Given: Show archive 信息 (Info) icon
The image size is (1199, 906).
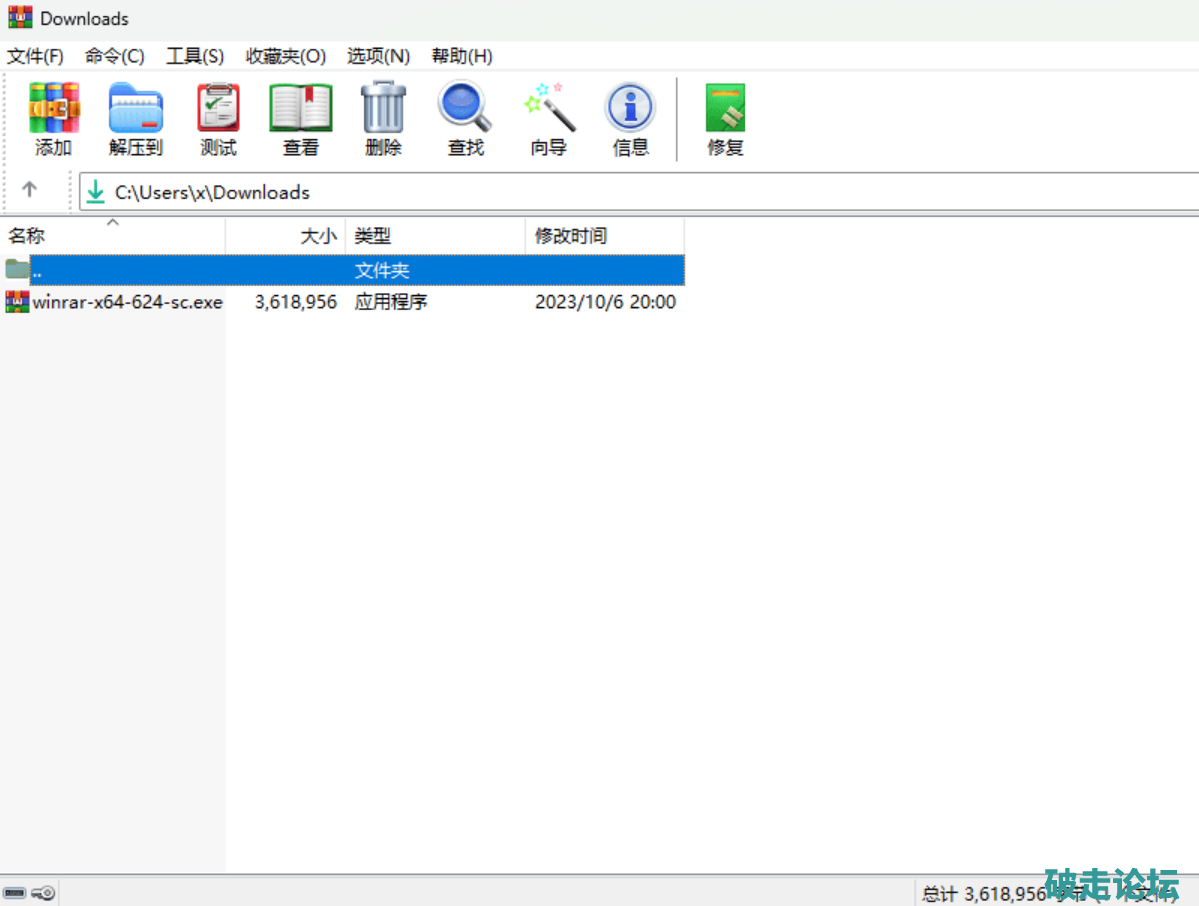Looking at the screenshot, I should point(630,119).
